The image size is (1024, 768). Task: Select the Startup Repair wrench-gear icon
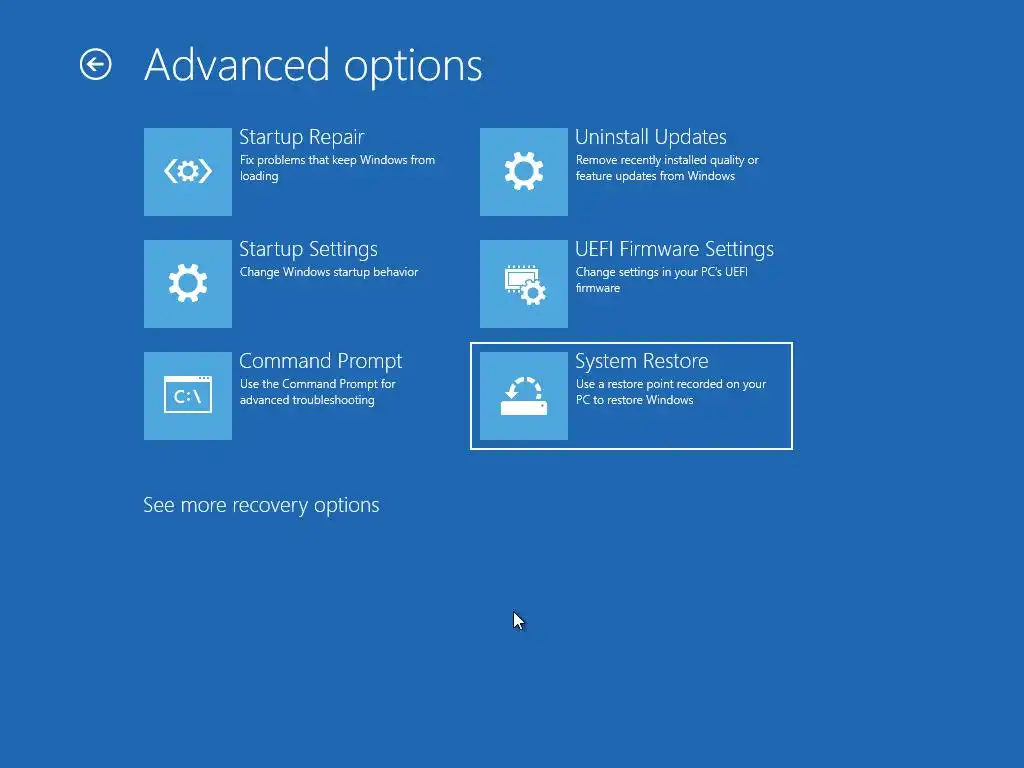tap(188, 172)
